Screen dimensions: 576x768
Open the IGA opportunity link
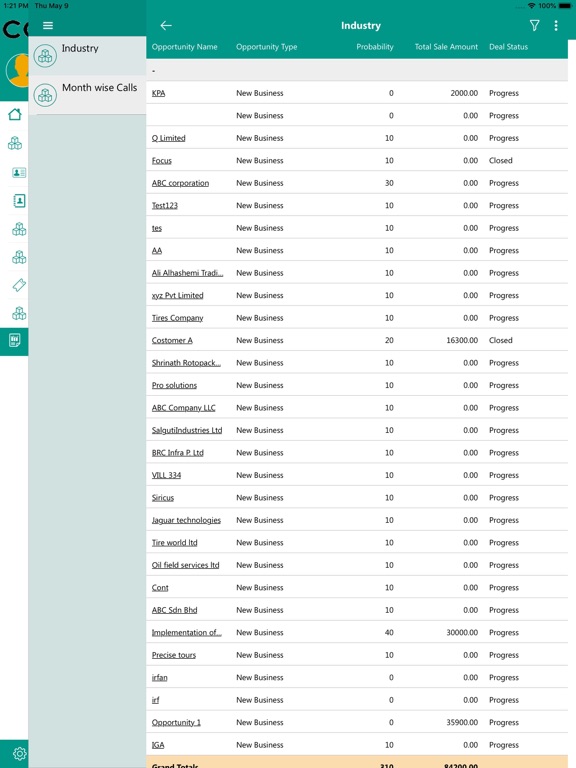coord(158,746)
